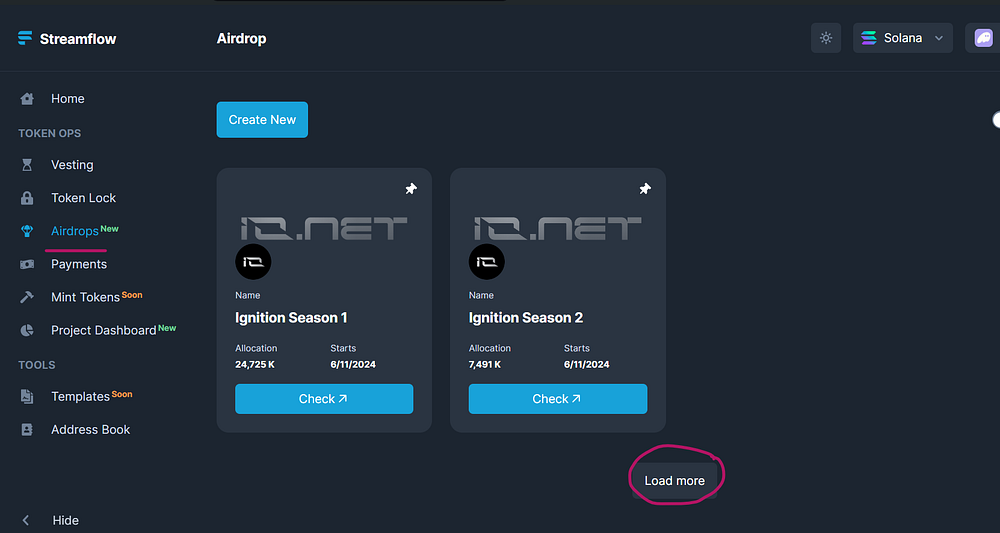Open the Templates menu item
1000x533 pixels.
(80, 397)
